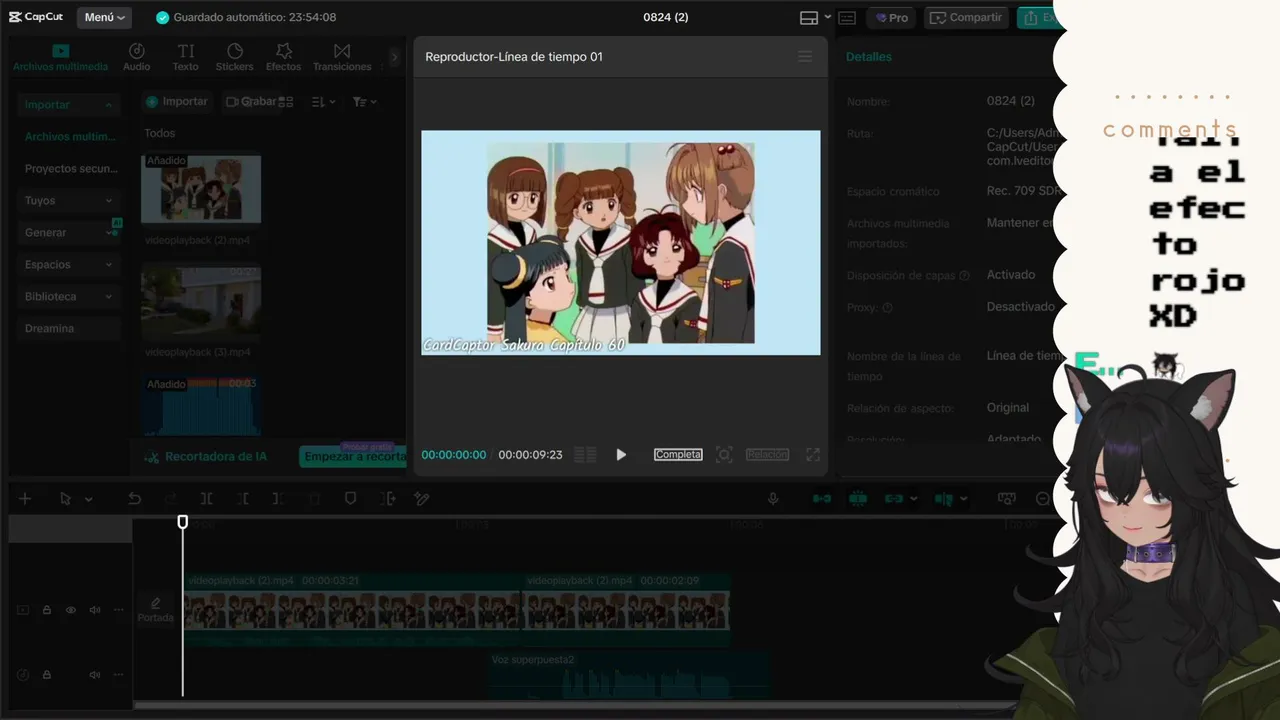1280x720 pixels.
Task: Undo the last action
Action: click(134, 498)
